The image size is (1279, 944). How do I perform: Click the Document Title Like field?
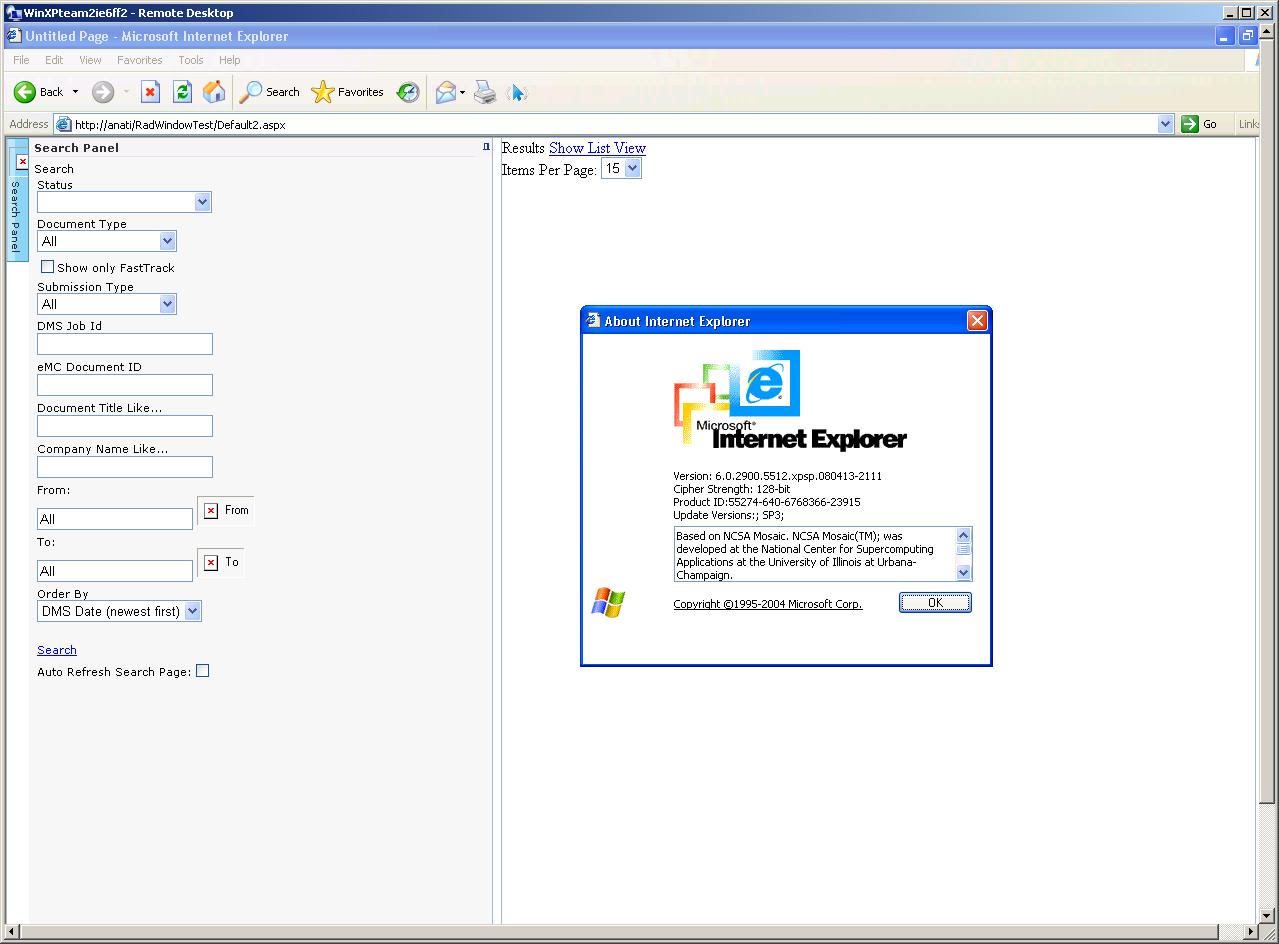(x=125, y=426)
